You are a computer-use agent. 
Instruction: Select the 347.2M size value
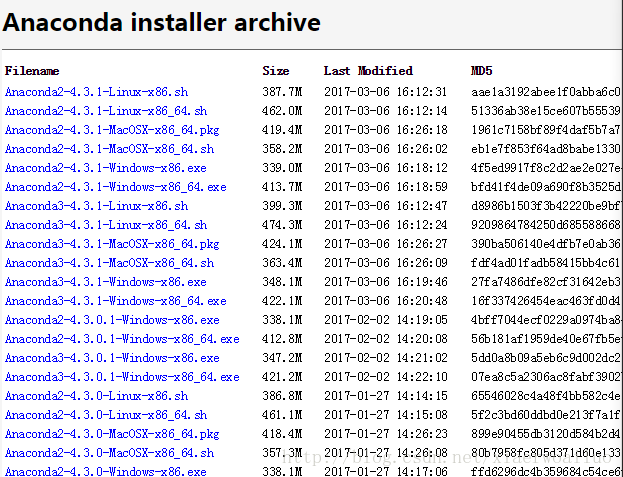282,358
